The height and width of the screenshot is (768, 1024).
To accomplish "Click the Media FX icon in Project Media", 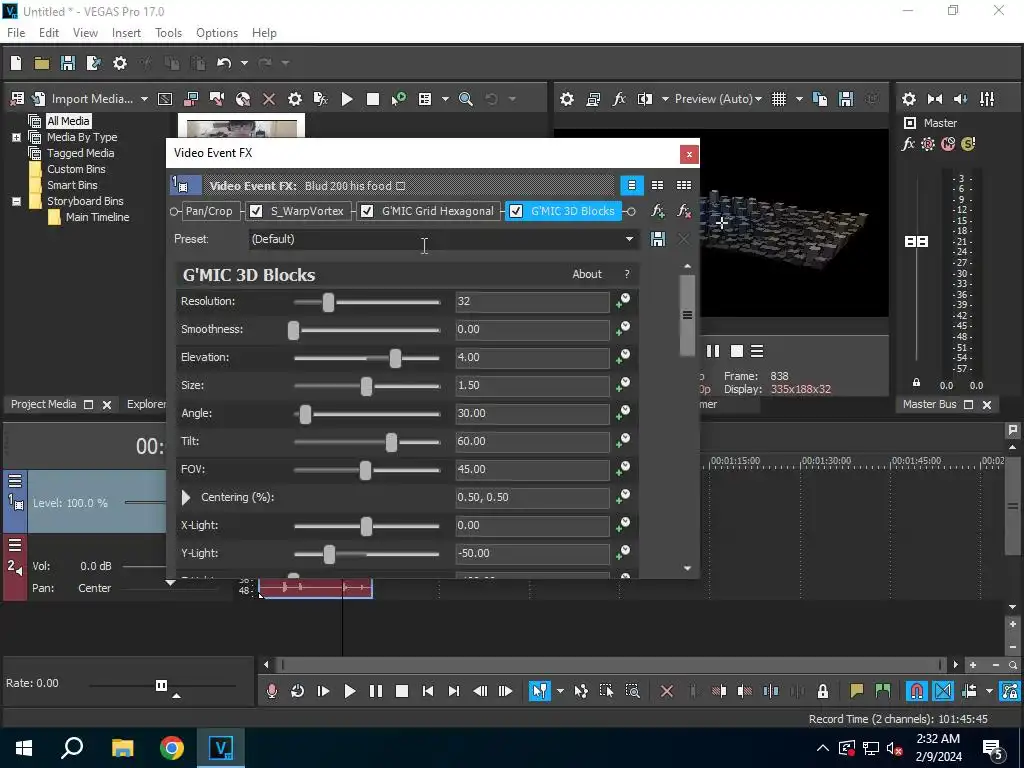I will point(321,99).
